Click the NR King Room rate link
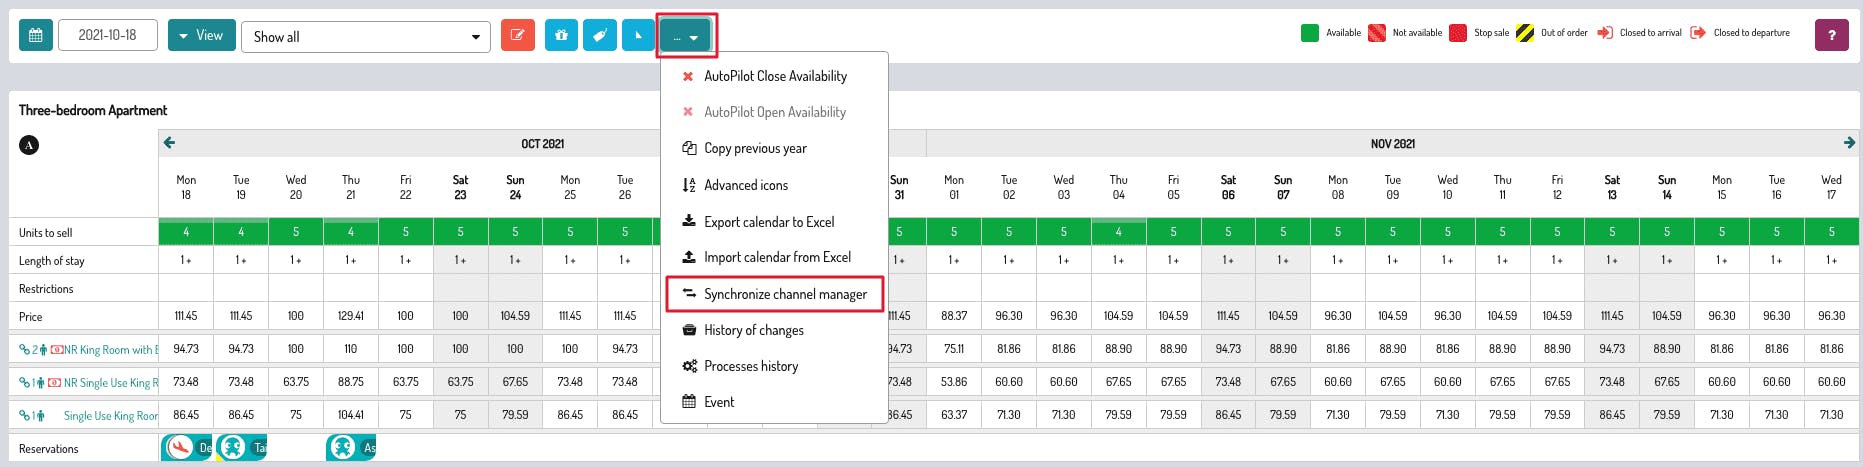Image resolution: width=1863 pixels, height=467 pixels. pos(108,350)
